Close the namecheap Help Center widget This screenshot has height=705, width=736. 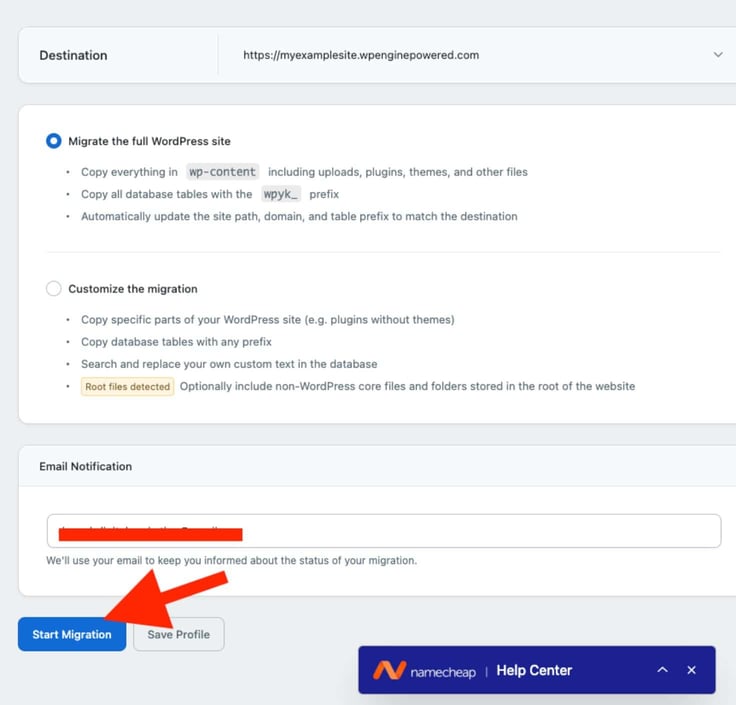pos(691,670)
